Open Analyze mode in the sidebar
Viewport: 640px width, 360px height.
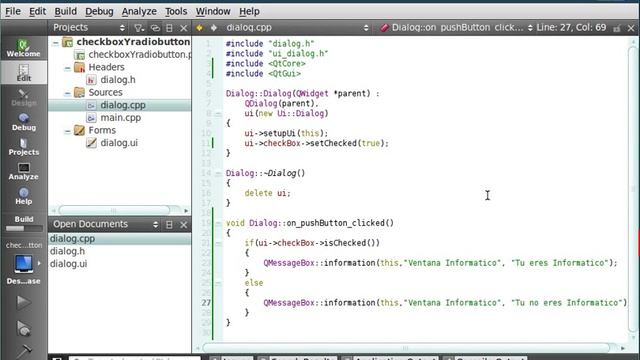[x=23, y=171]
